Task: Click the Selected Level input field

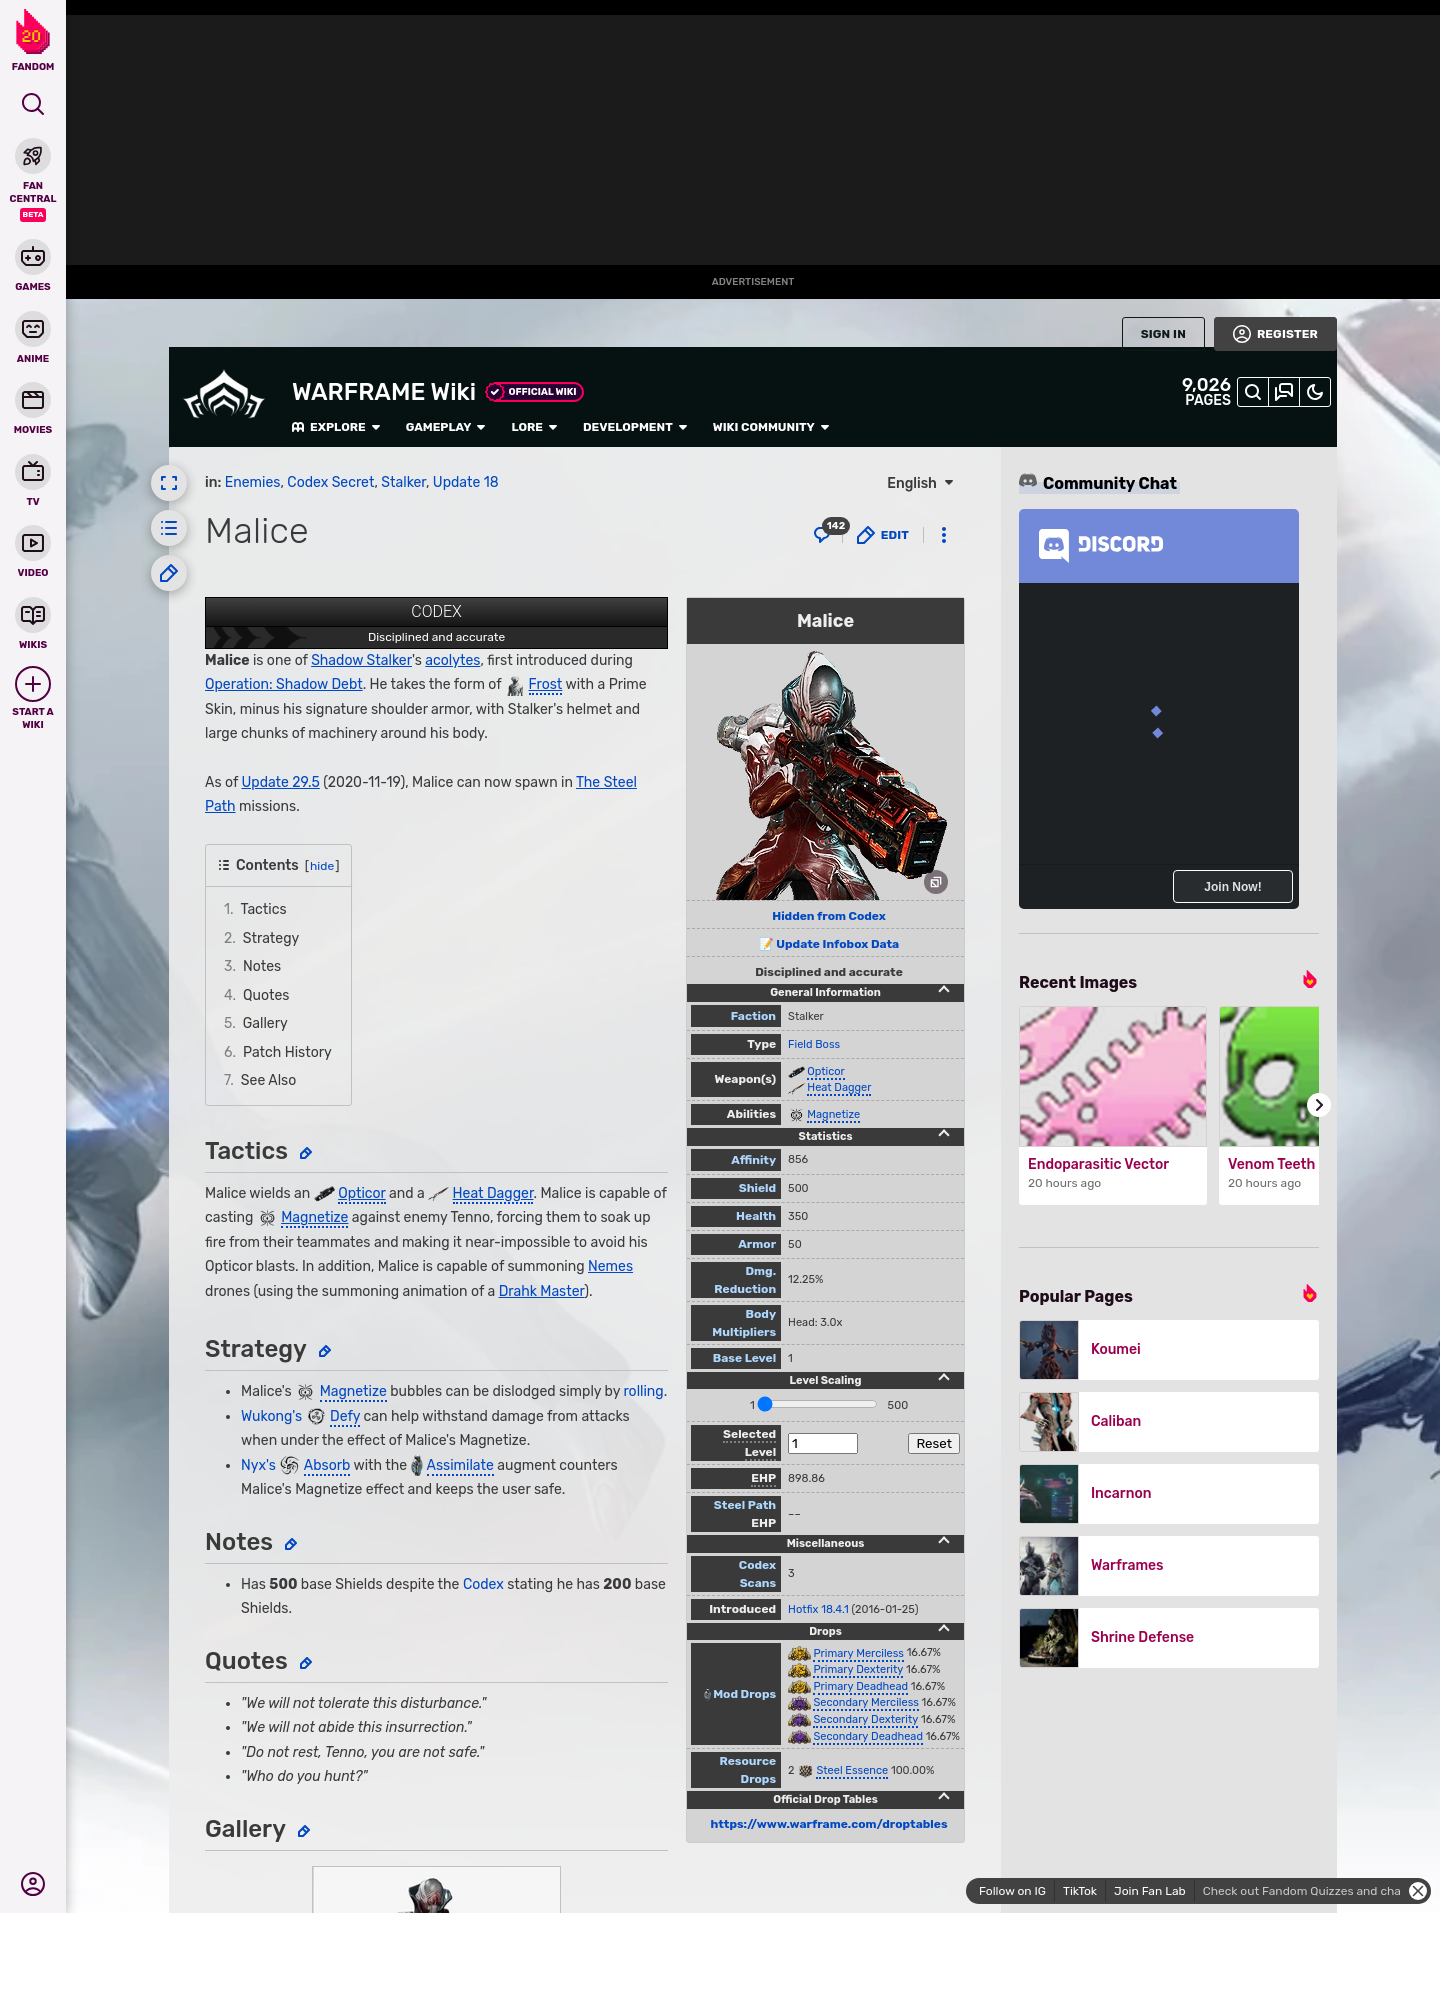Action: point(823,1444)
